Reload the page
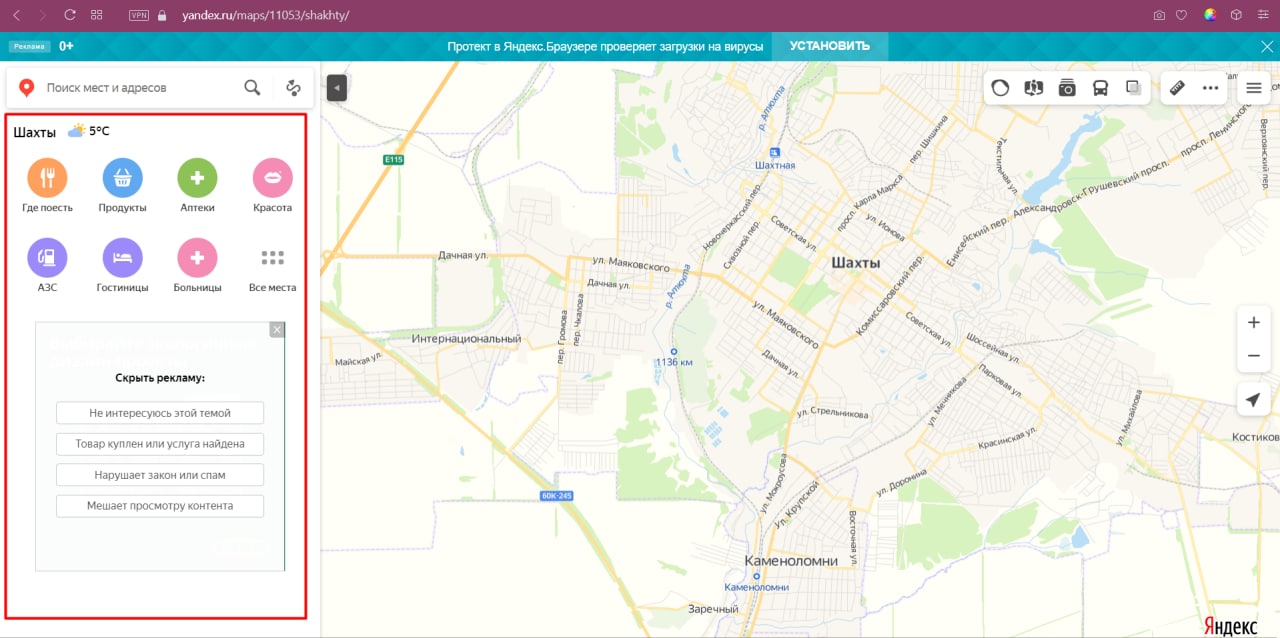Viewport: 1280px width, 638px height. click(70, 15)
